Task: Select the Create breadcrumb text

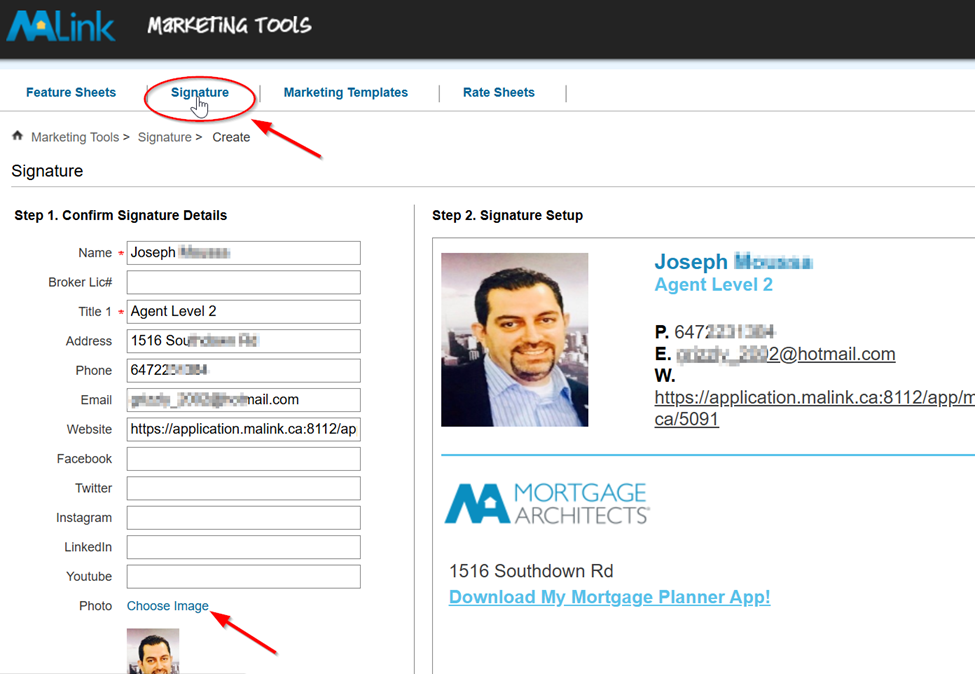Action: (231, 137)
